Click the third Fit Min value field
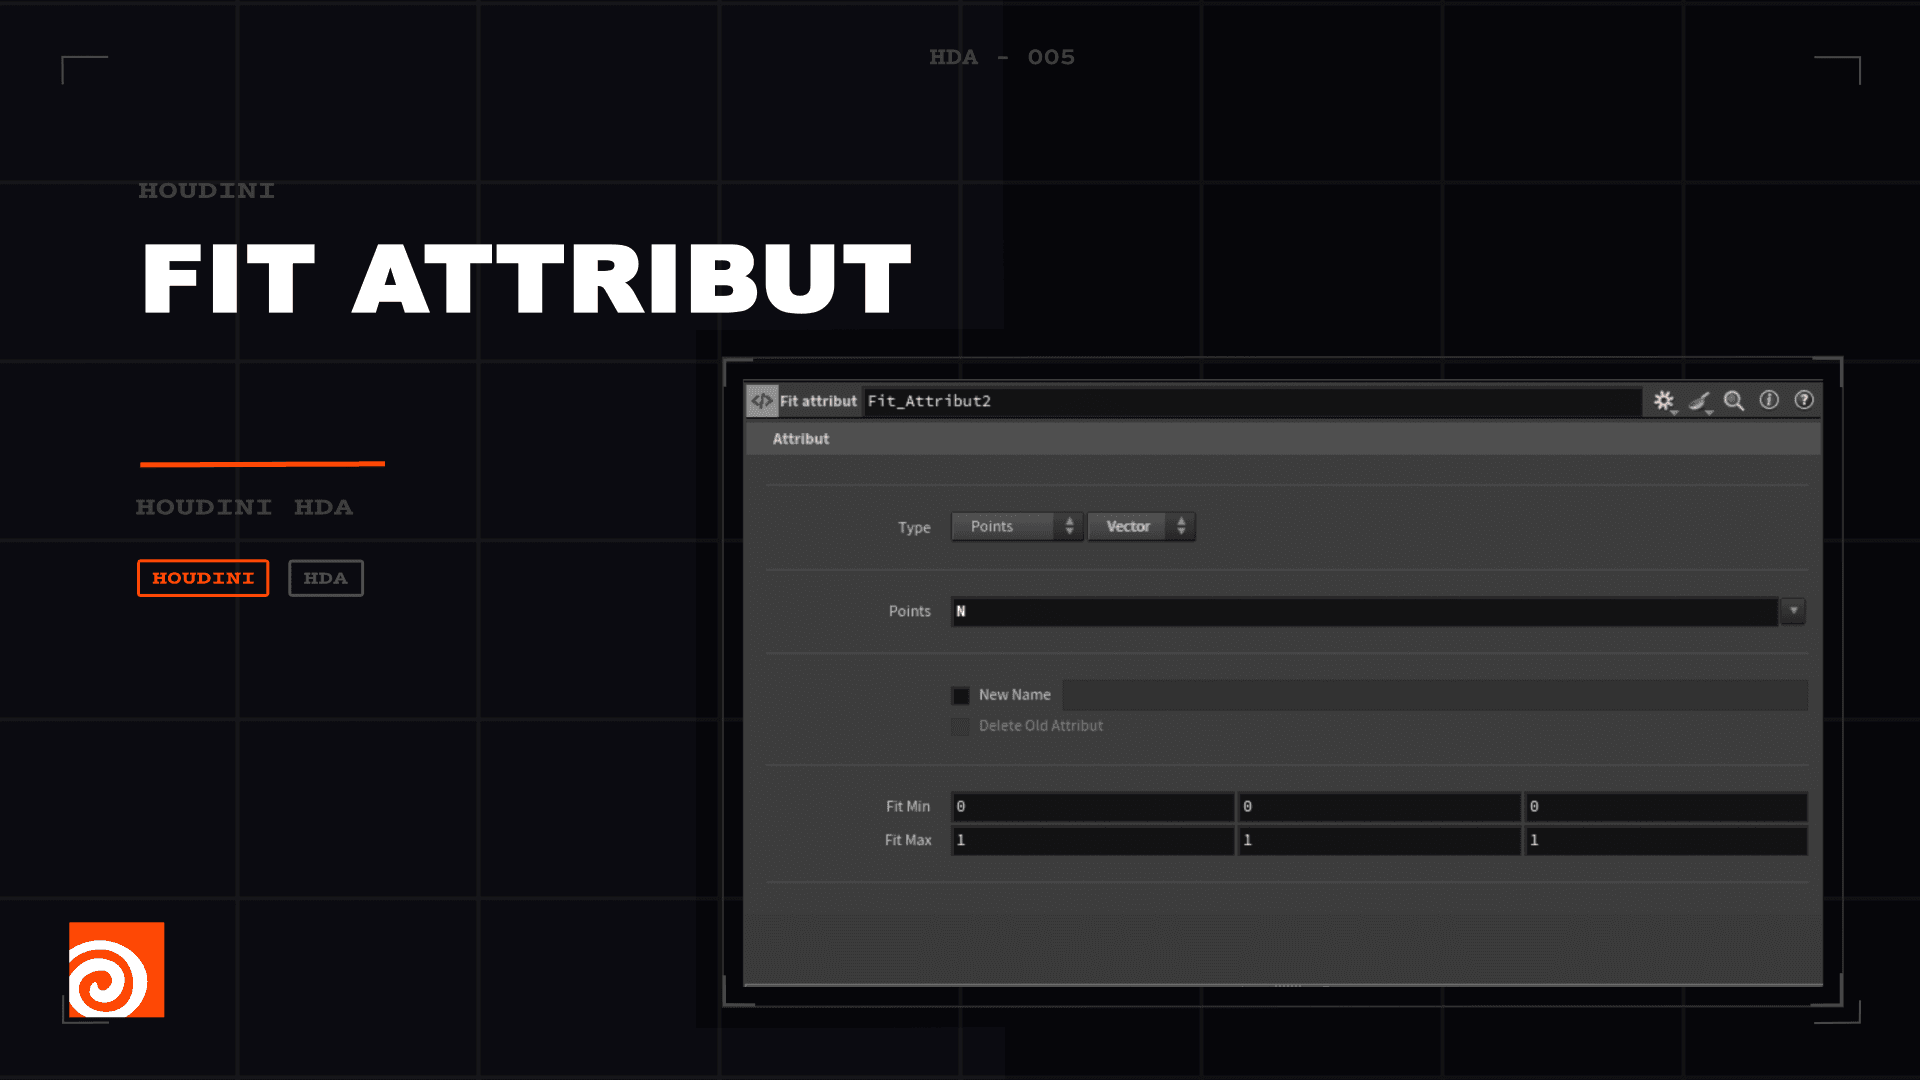This screenshot has width=1920, height=1080. pos(1666,806)
